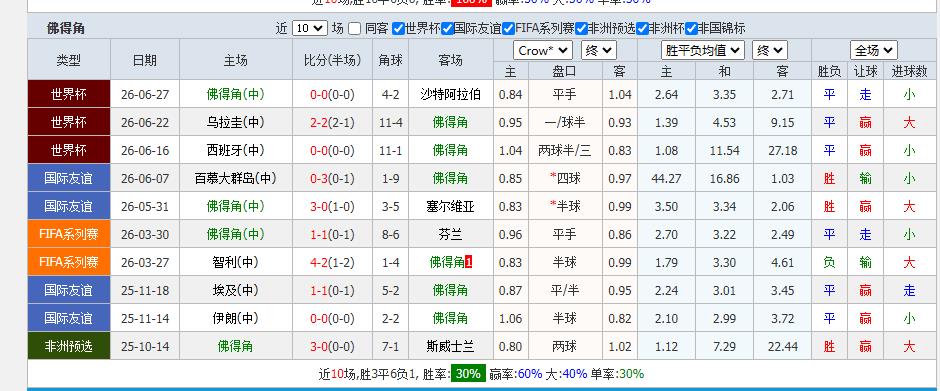Uncheck the 世界杯 filter checkbox
The height and width of the screenshot is (391, 940).
398,28
